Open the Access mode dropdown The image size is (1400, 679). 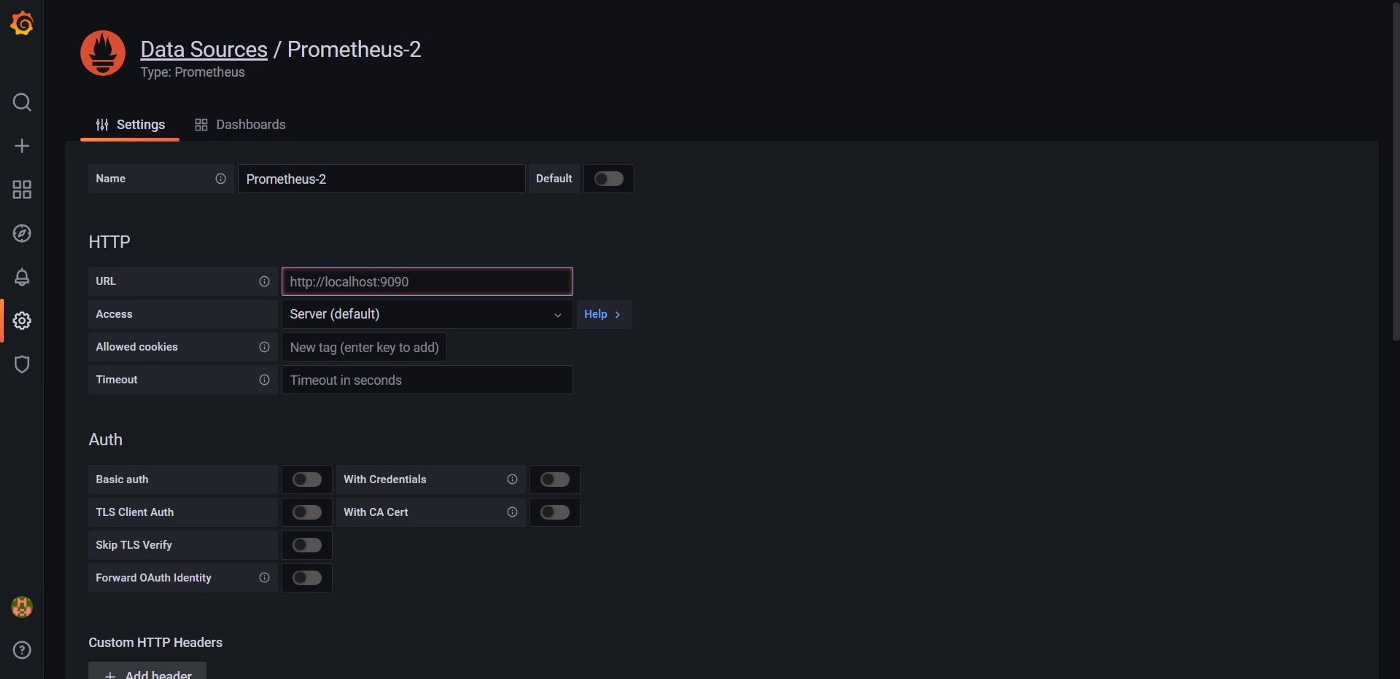[x=427, y=314]
